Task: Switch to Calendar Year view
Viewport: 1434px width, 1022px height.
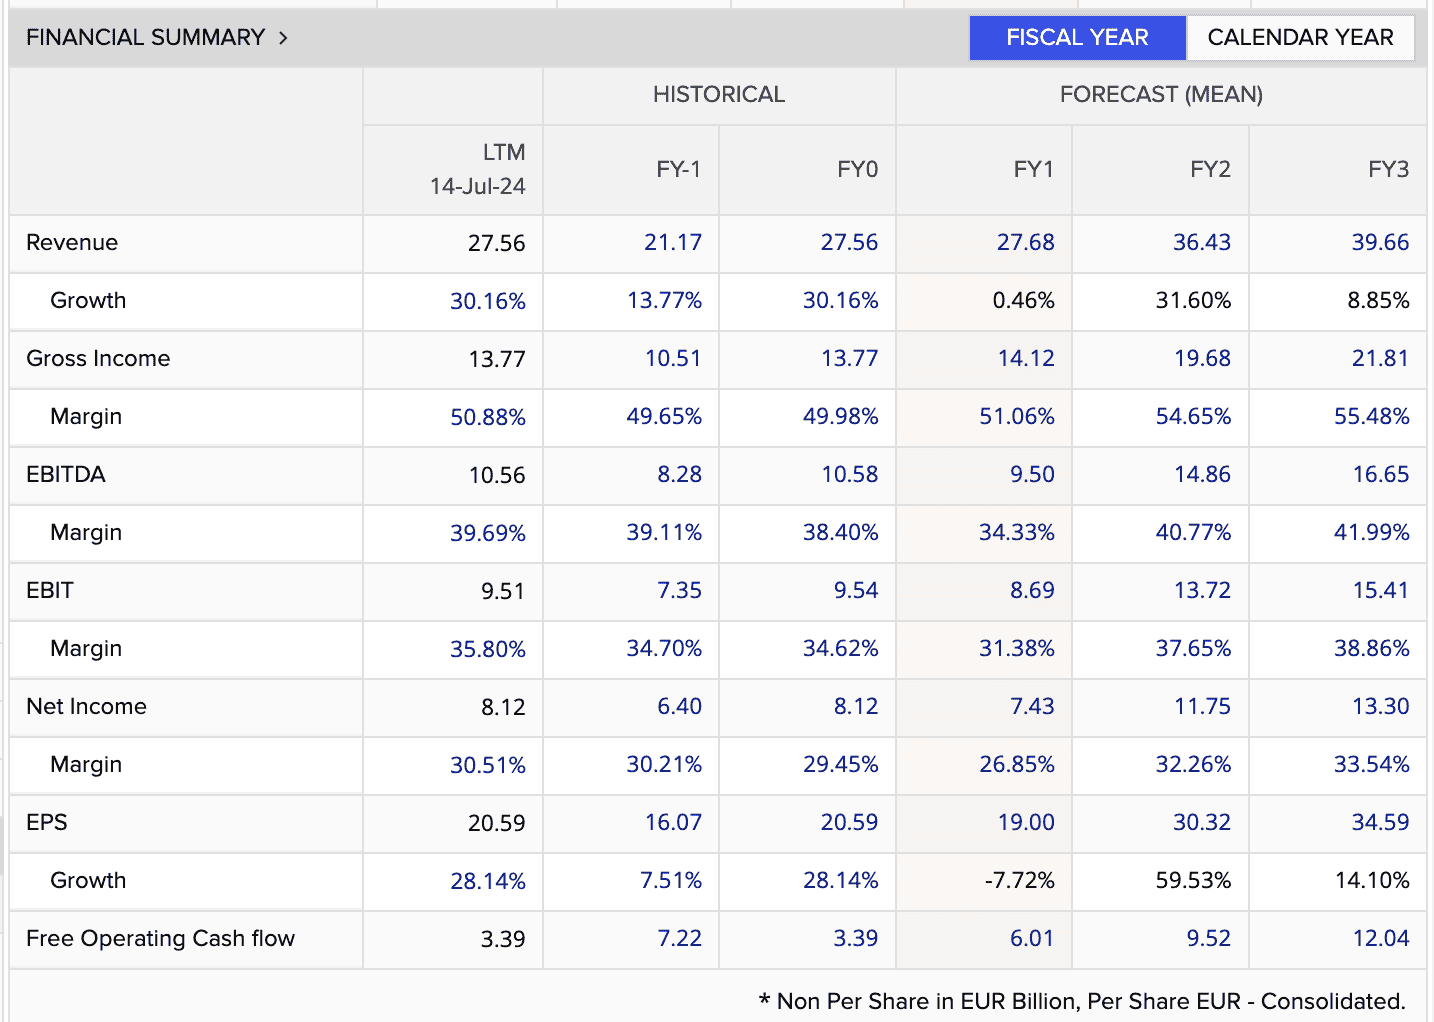Action: pyautogui.click(x=1300, y=38)
